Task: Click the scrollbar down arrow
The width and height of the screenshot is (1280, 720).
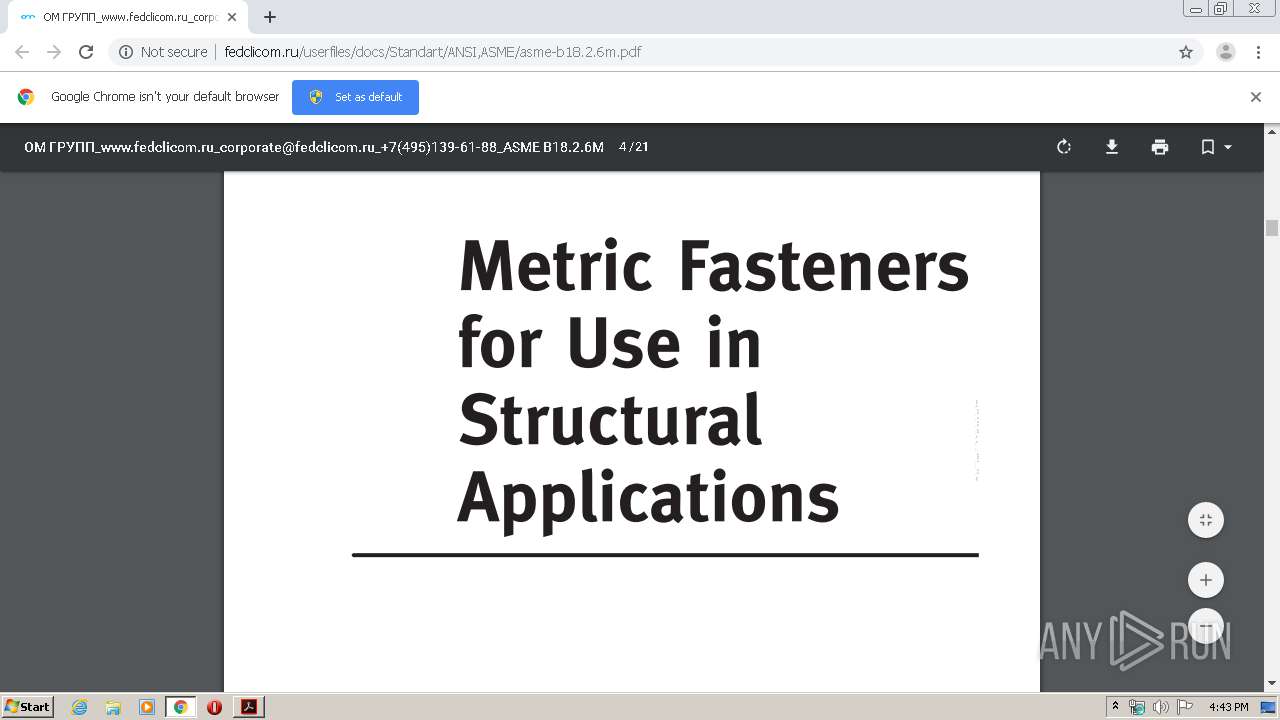Action: (1272, 684)
